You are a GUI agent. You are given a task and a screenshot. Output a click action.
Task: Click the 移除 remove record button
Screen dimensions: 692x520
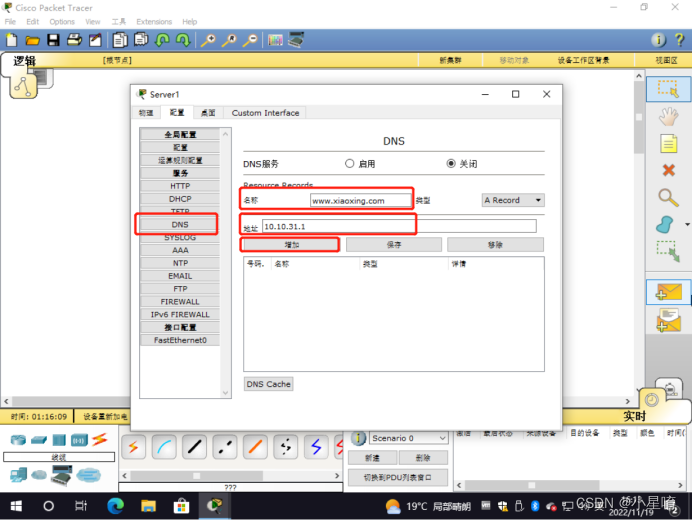[x=495, y=245]
